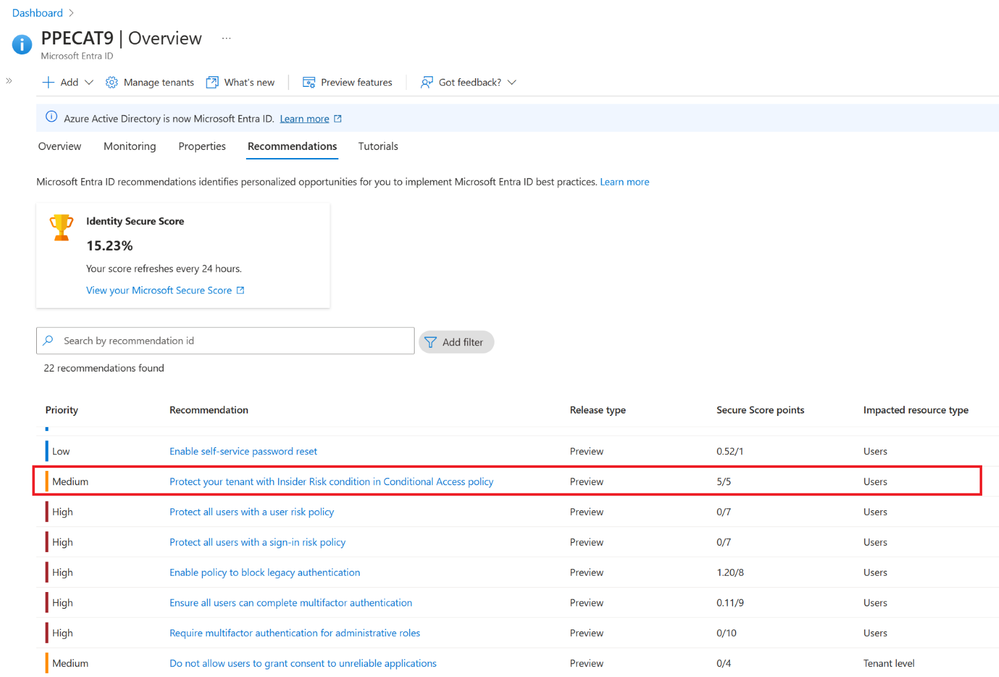999x677 pixels.
Task: Click the external link icon after banner Learn more
Action: pos(338,118)
